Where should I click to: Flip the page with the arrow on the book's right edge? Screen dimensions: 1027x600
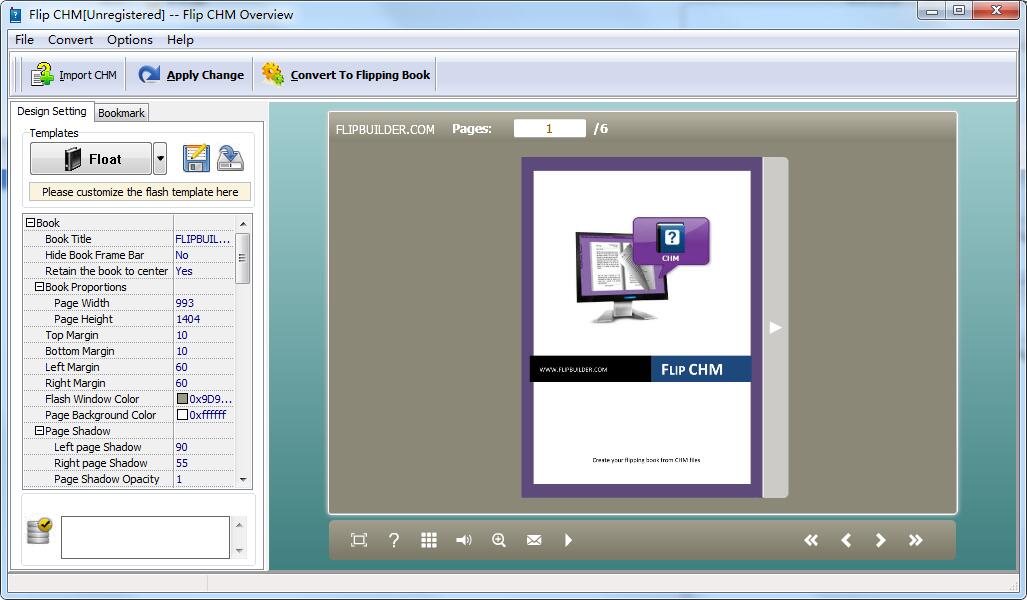coord(775,328)
